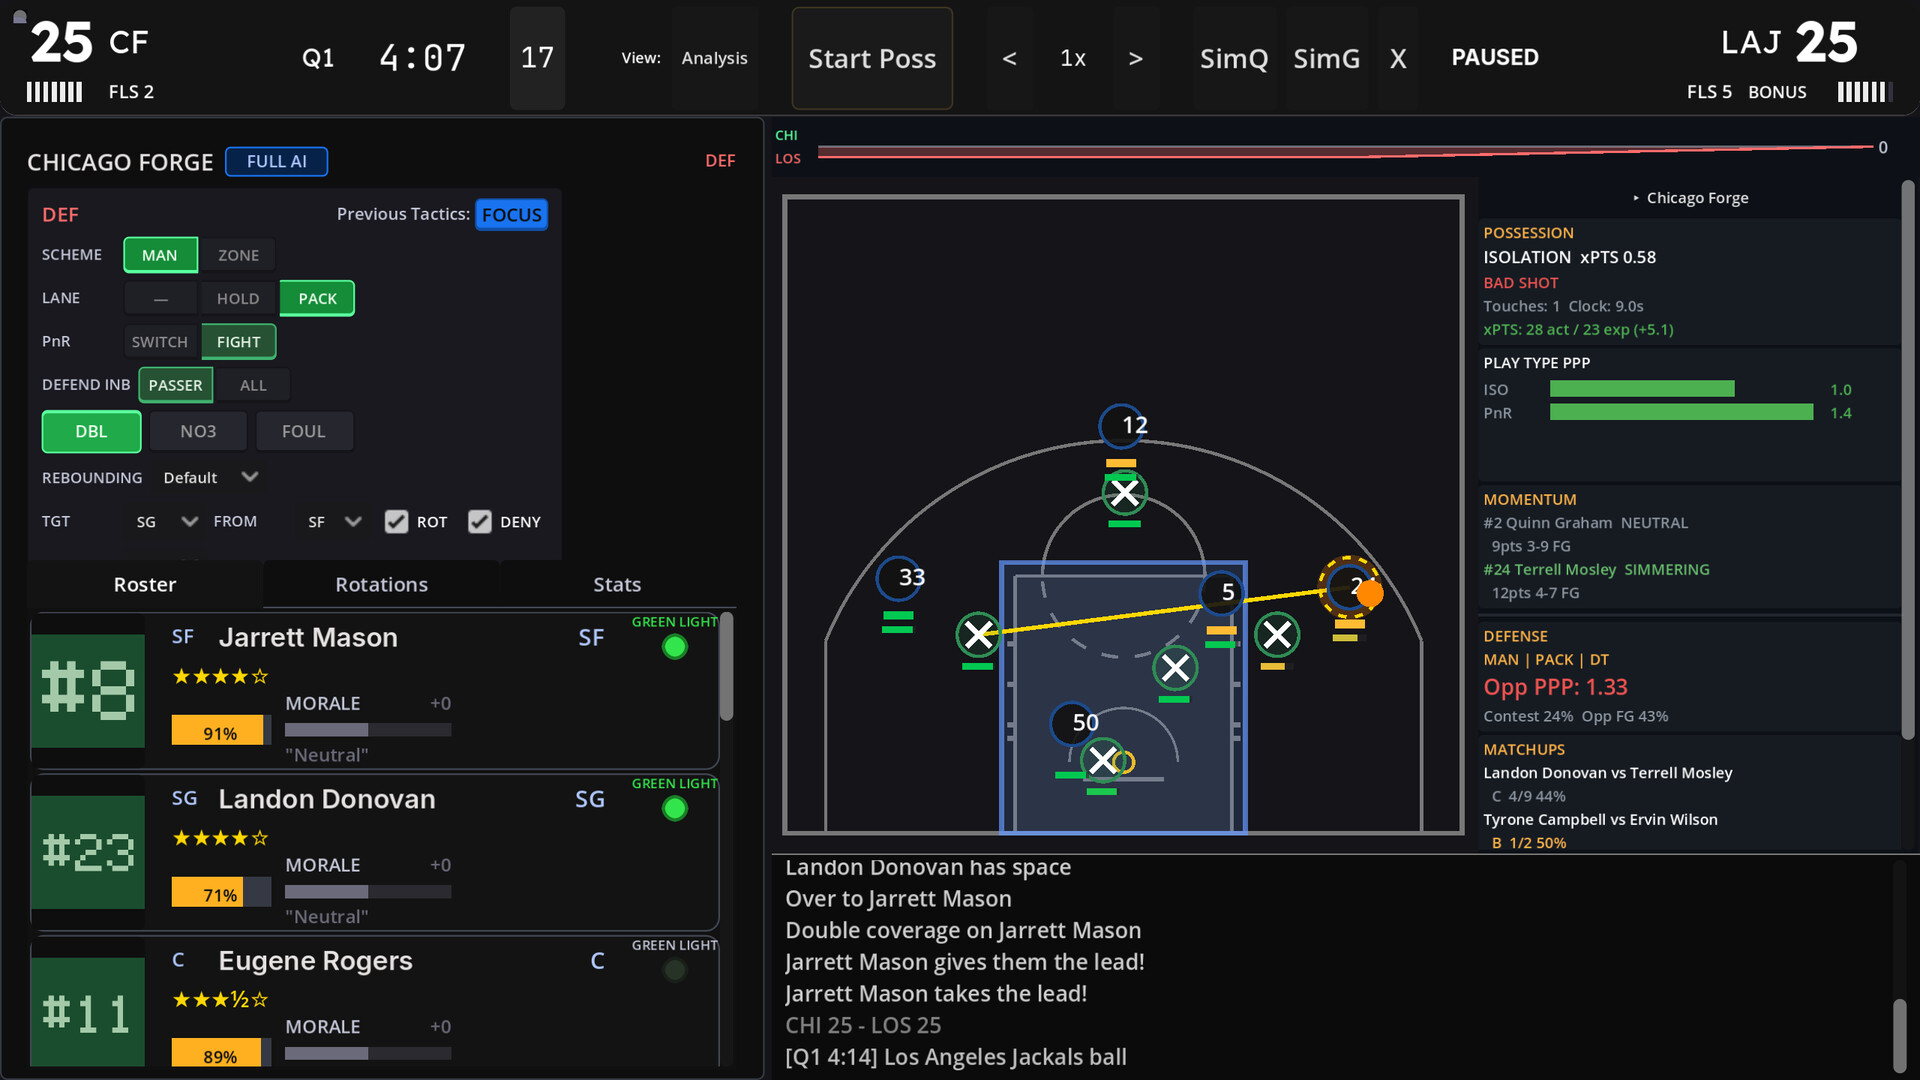Click Eugene Rogers' green light indicator
This screenshot has height=1080, width=1920.
[675, 970]
